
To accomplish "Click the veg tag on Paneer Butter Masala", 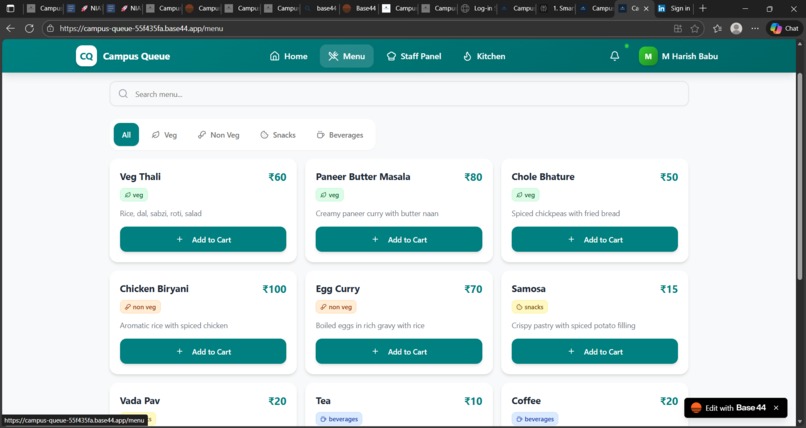I will [330, 195].
